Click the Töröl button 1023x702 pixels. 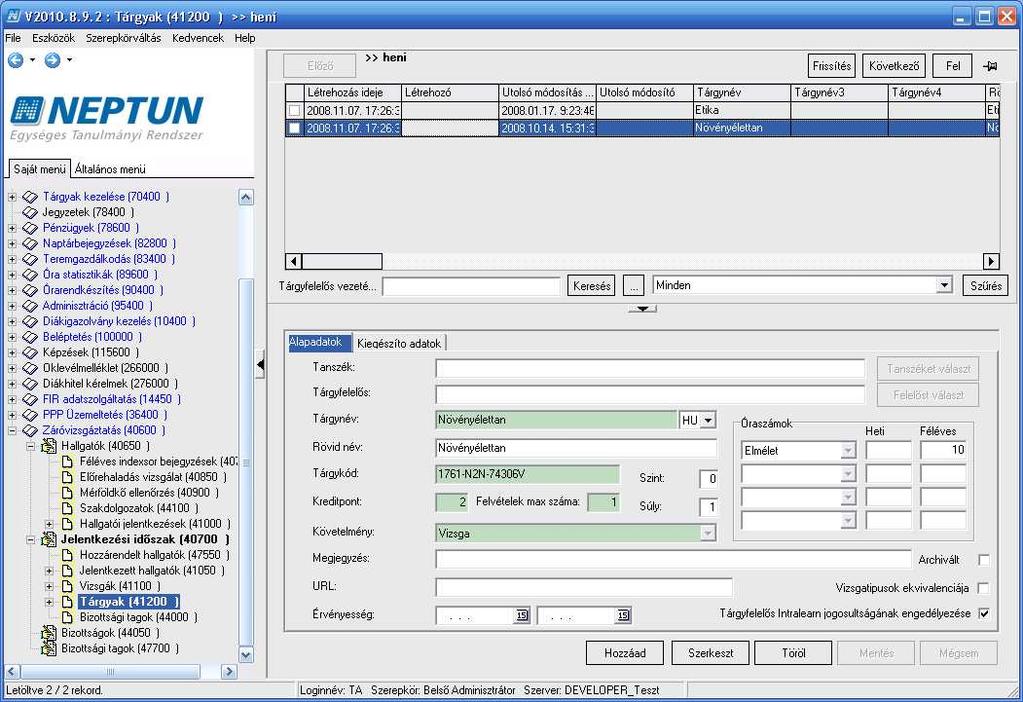point(793,653)
